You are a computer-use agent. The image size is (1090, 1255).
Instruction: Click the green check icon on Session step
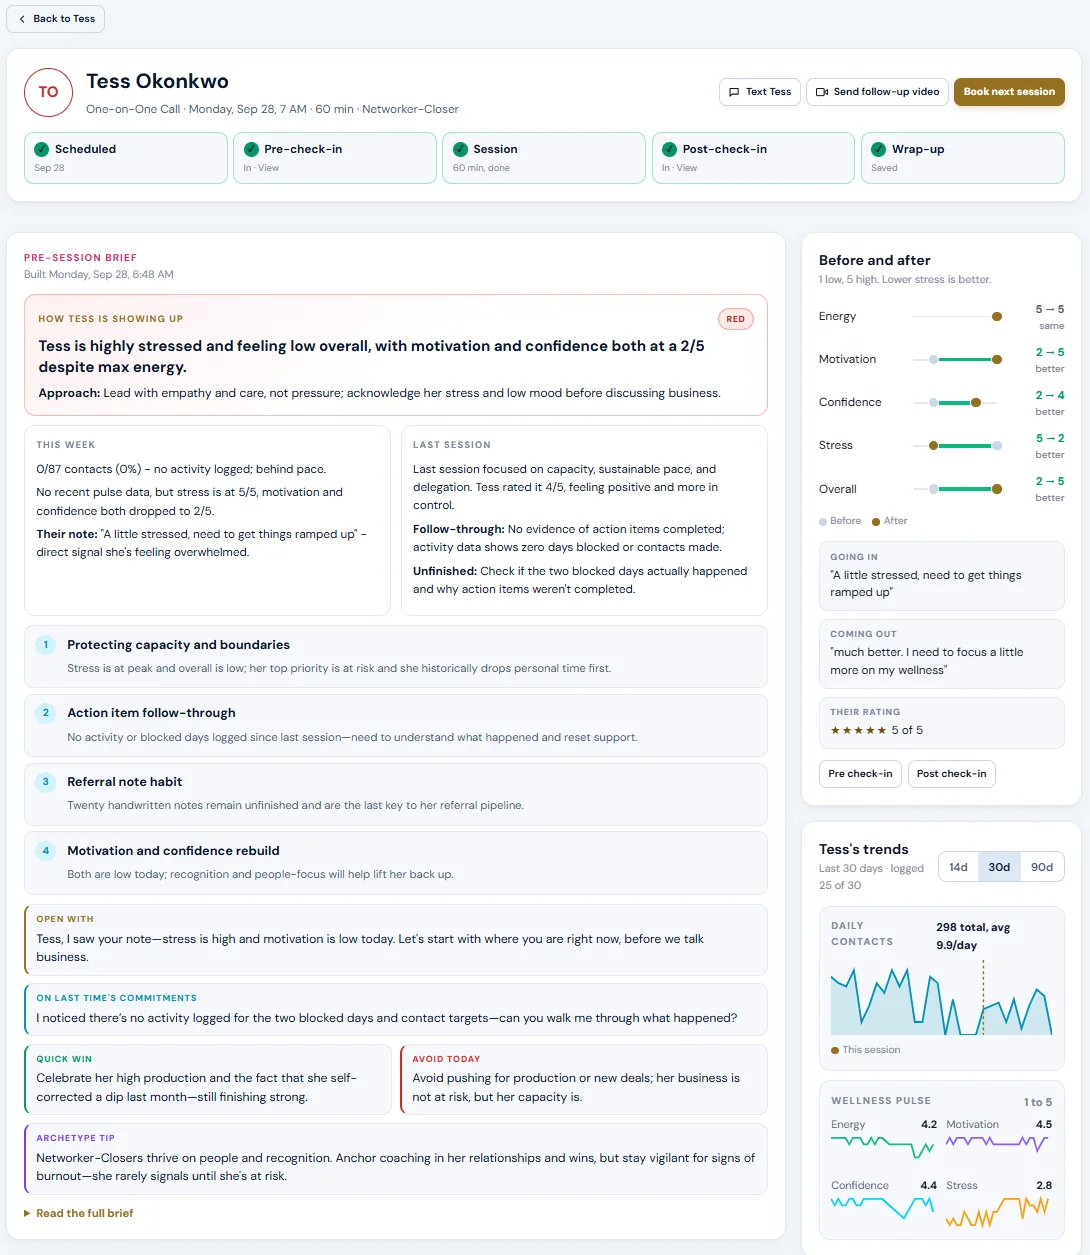pos(460,149)
